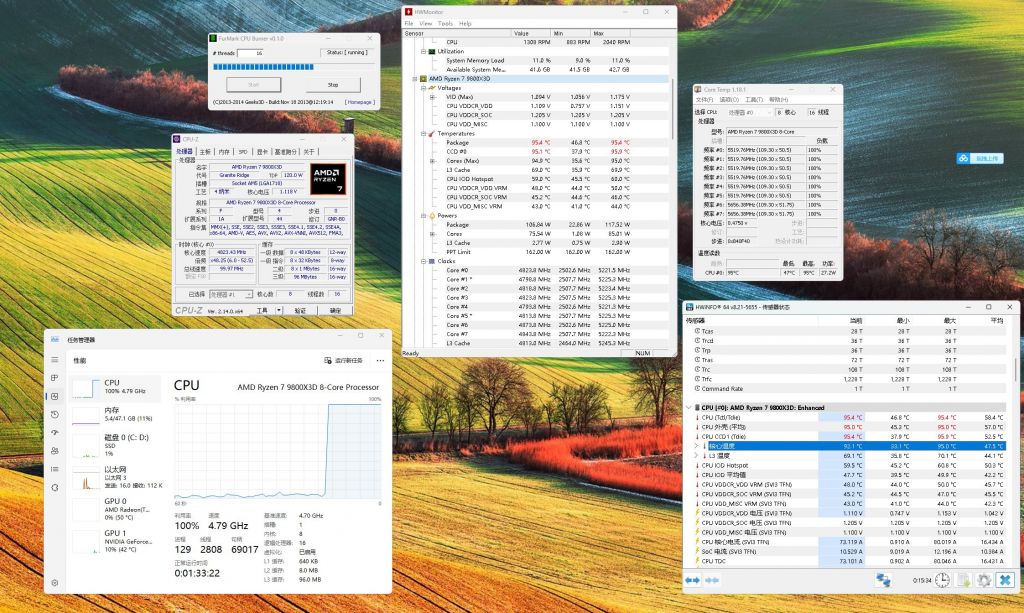Collapse the Temperatures section in HWMonitor
This screenshot has height=613, width=1024.
point(424,132)
